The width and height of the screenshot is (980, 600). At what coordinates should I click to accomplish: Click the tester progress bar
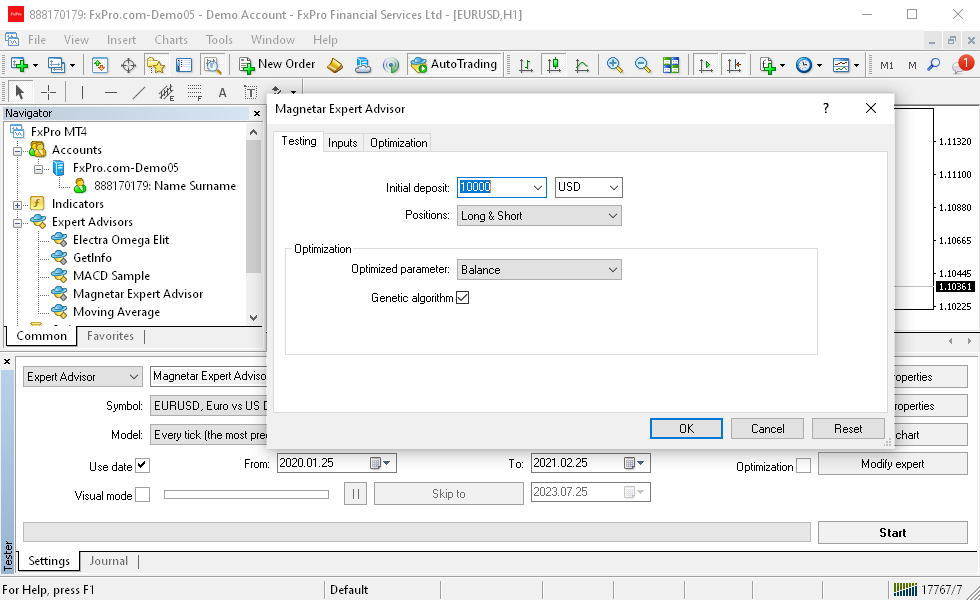417,532
